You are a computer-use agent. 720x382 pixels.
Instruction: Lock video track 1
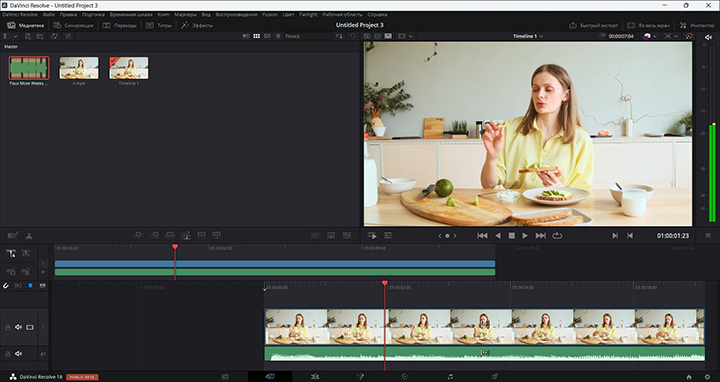click(8, 327)
